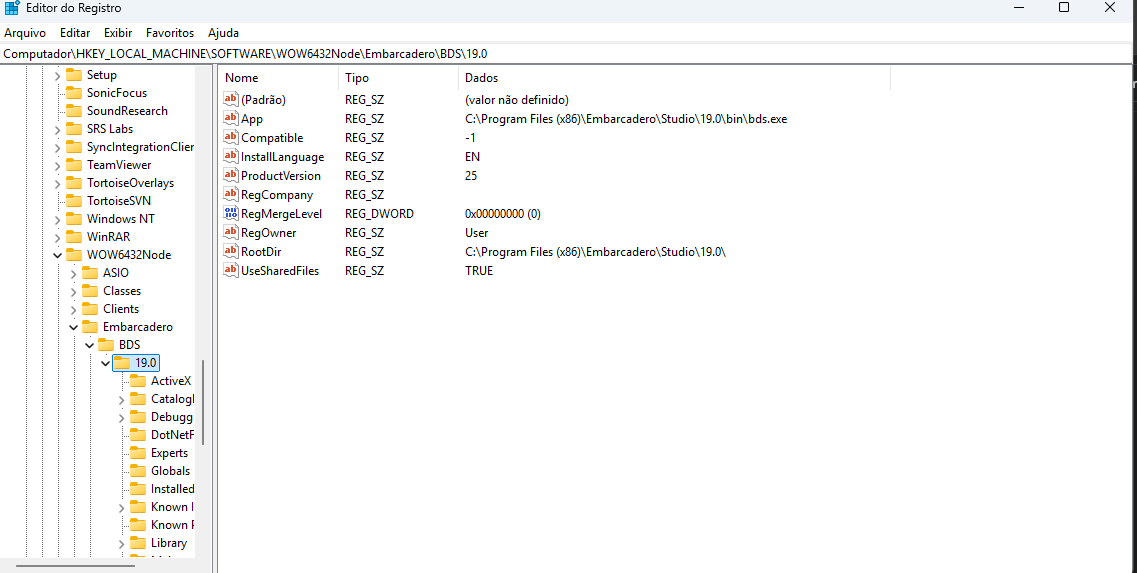Collapse the 19.0 key
This screenshot has height=573, width=1137.
[x=106, y=363]
